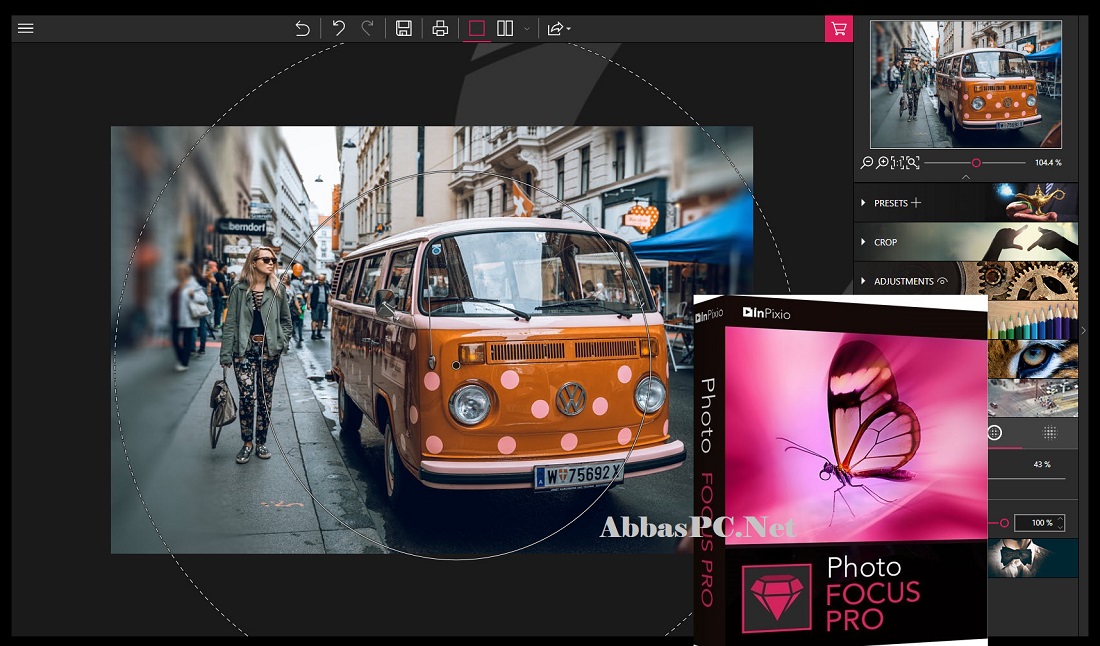This screenshot has width=1100, height=646.
Task: Open the share export menu
Action: tap(558, 29)
